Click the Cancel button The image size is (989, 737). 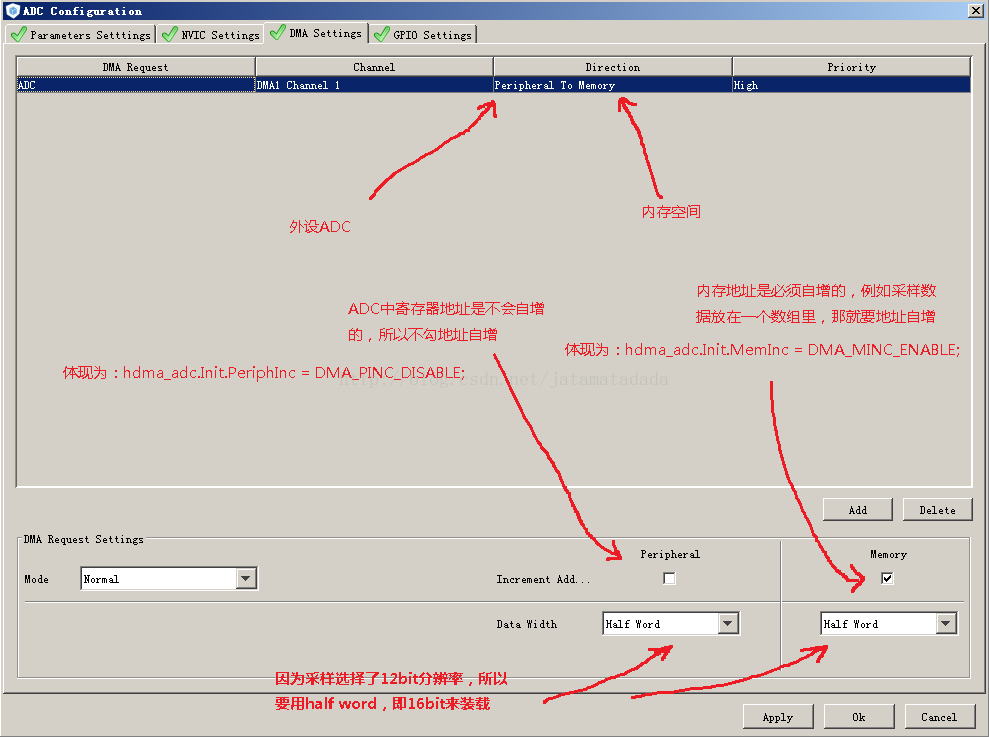pos(939,717)
